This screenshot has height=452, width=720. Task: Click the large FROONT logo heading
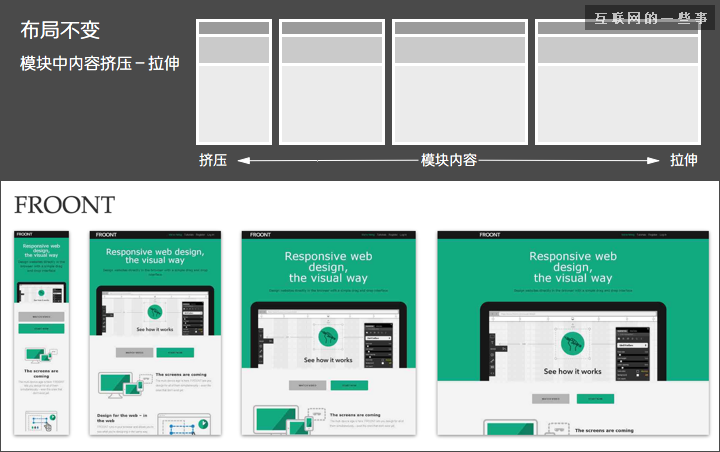click(x=65, y=206)
